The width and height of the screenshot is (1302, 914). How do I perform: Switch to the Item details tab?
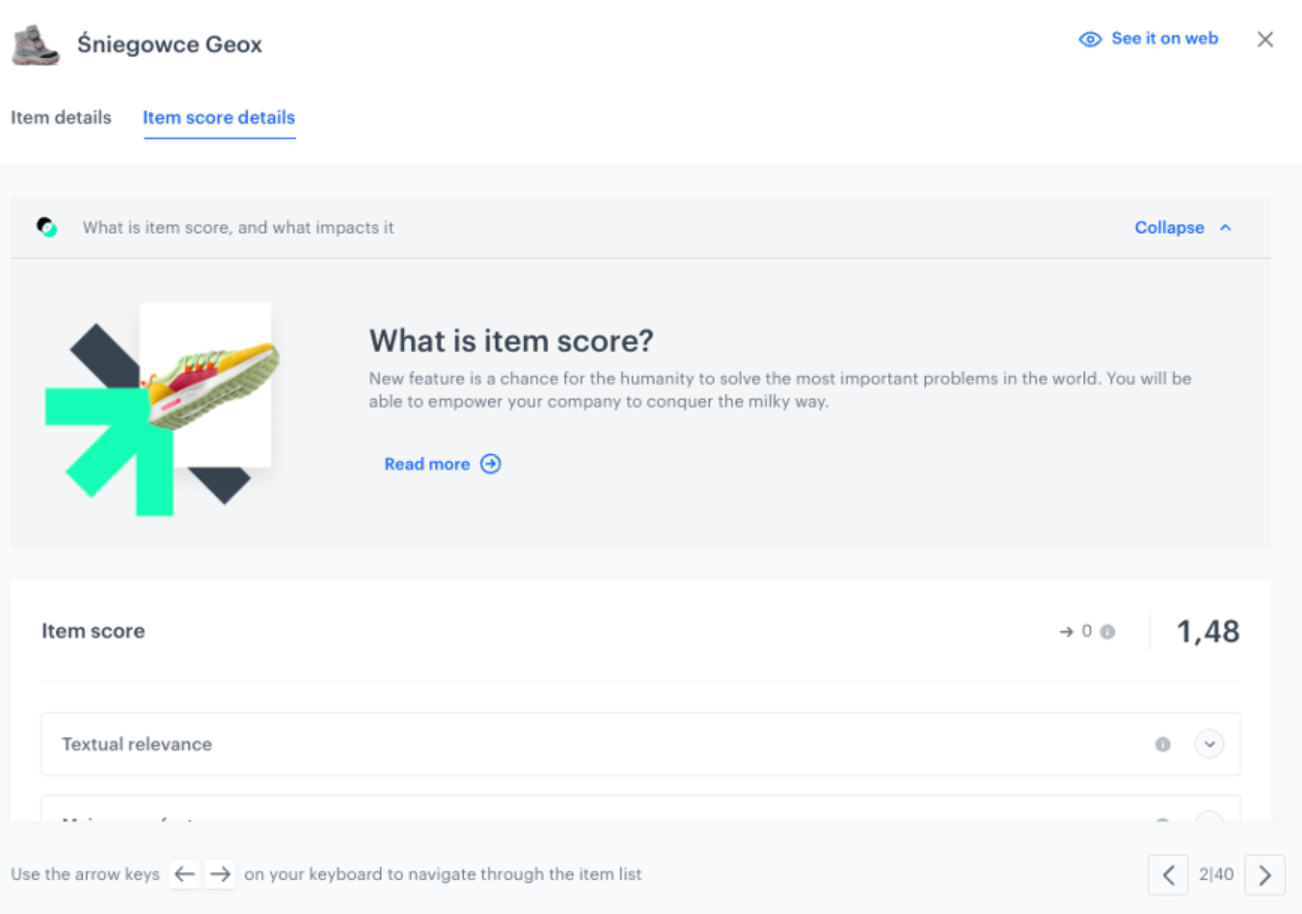point(61,117)
